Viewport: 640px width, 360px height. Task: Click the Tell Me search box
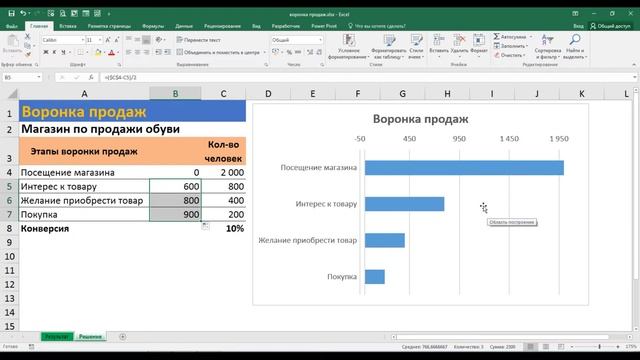(376, 26)
